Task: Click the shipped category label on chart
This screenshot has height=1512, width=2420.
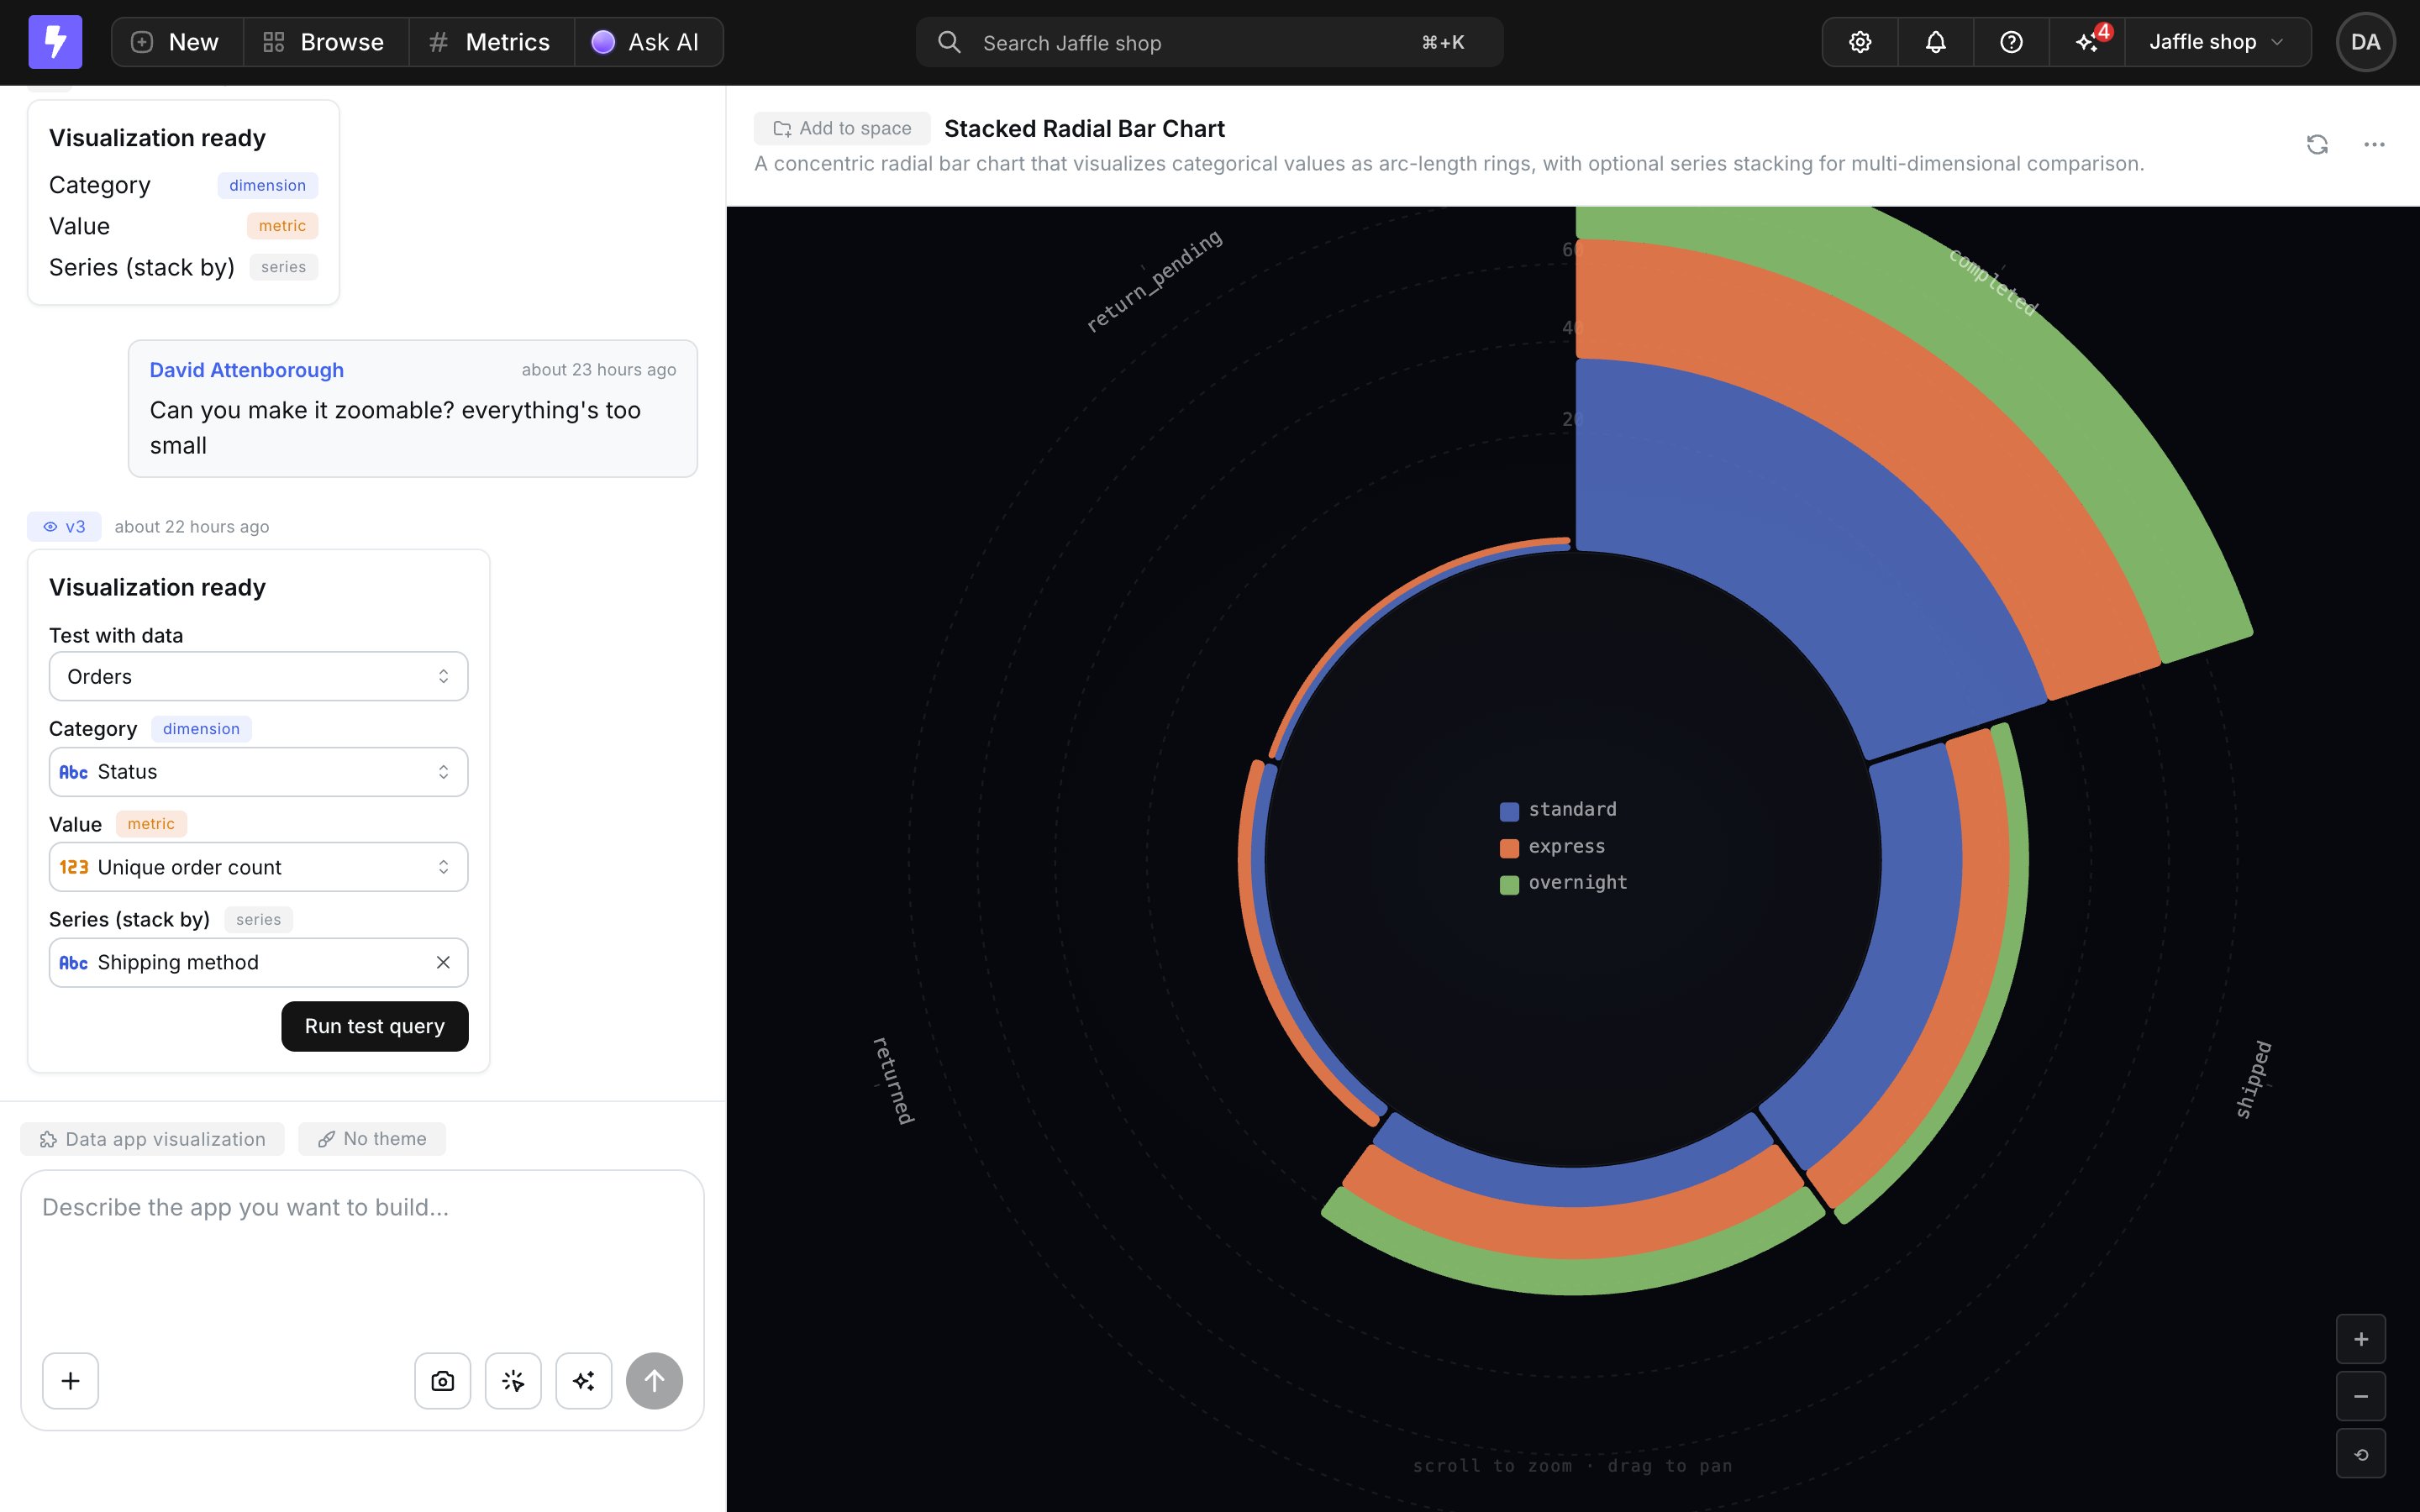Action: click(x=2254, y=1079)
